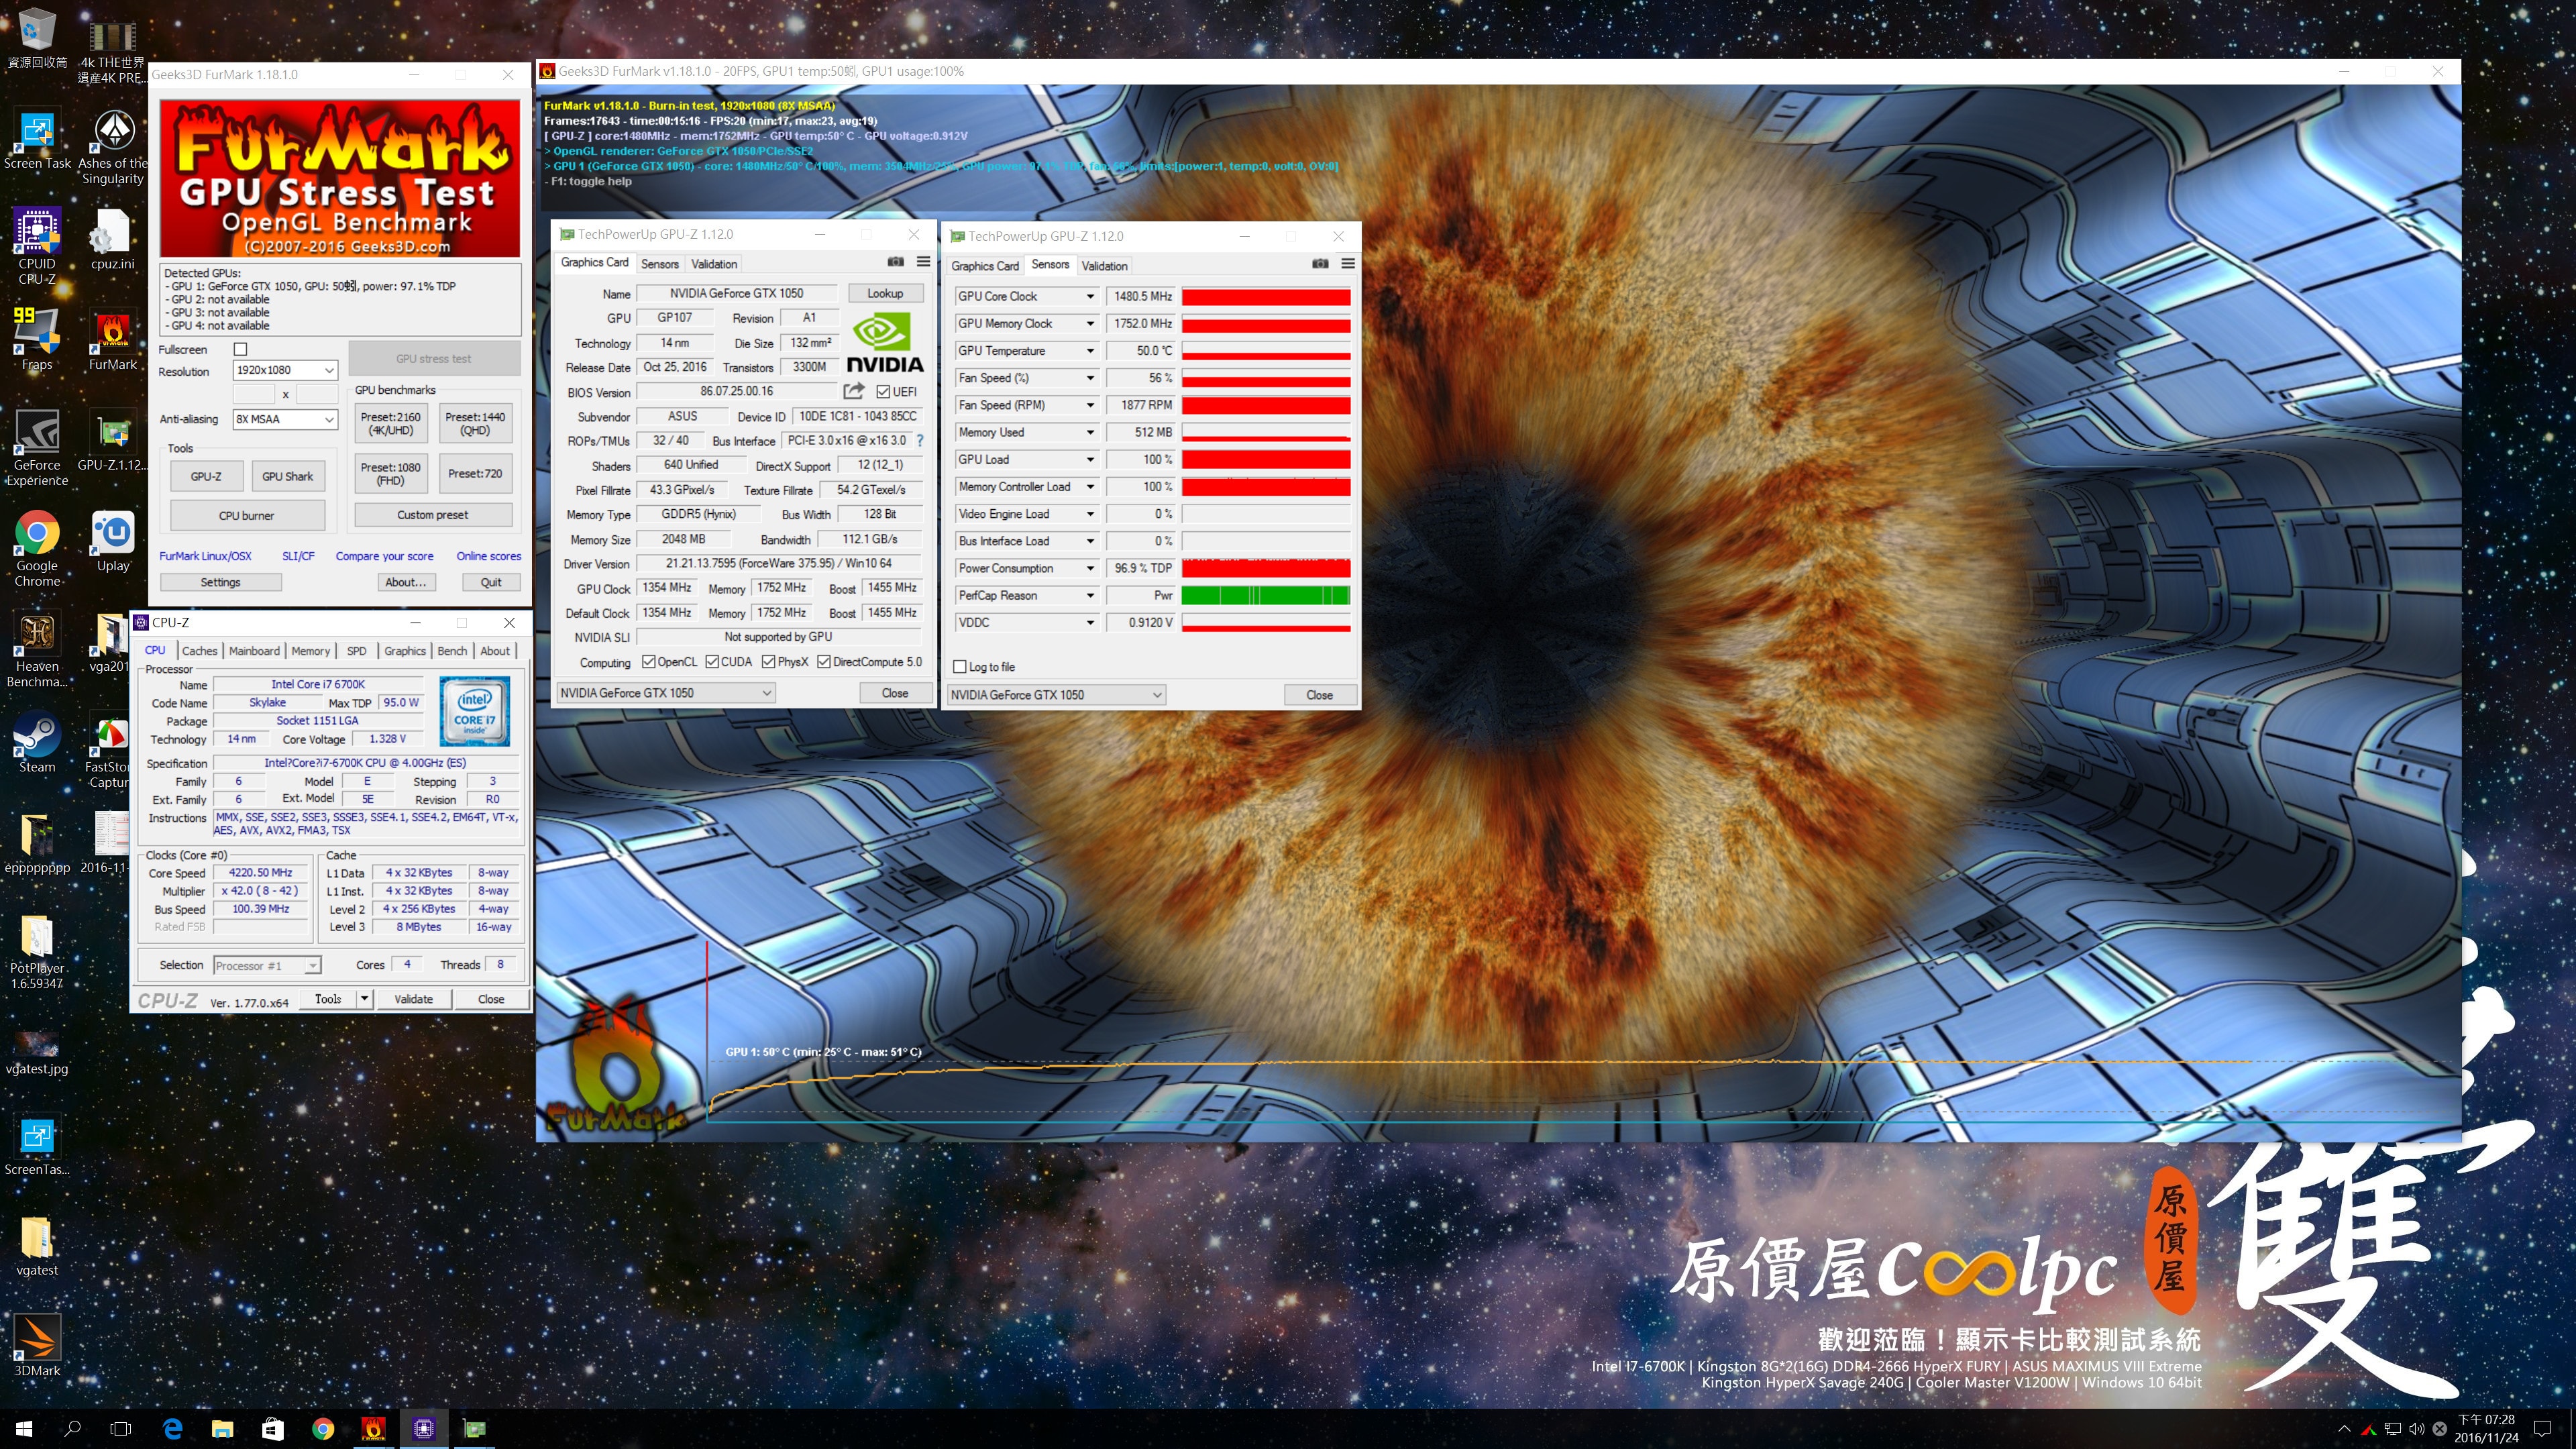Viewport: 2576px width, 1449px height.
Task: Click the NVIDIA logo in GPU-Z
Action: point(884,342)
